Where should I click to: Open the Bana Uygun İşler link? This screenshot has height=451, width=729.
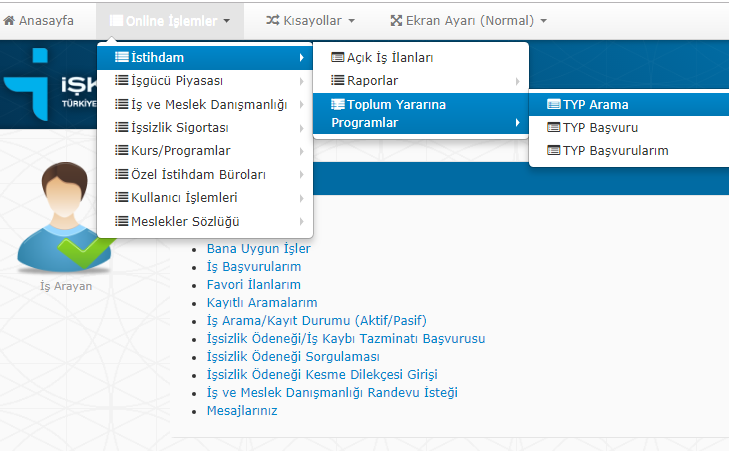pos(258,248)
